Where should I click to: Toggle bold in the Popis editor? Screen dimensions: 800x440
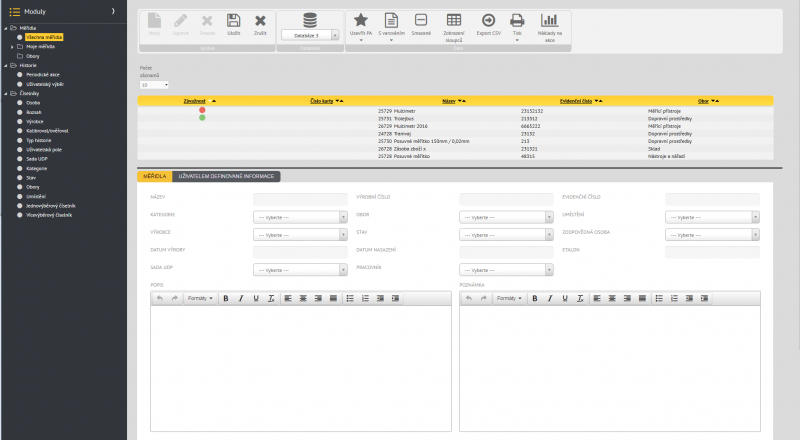(226, 298)
